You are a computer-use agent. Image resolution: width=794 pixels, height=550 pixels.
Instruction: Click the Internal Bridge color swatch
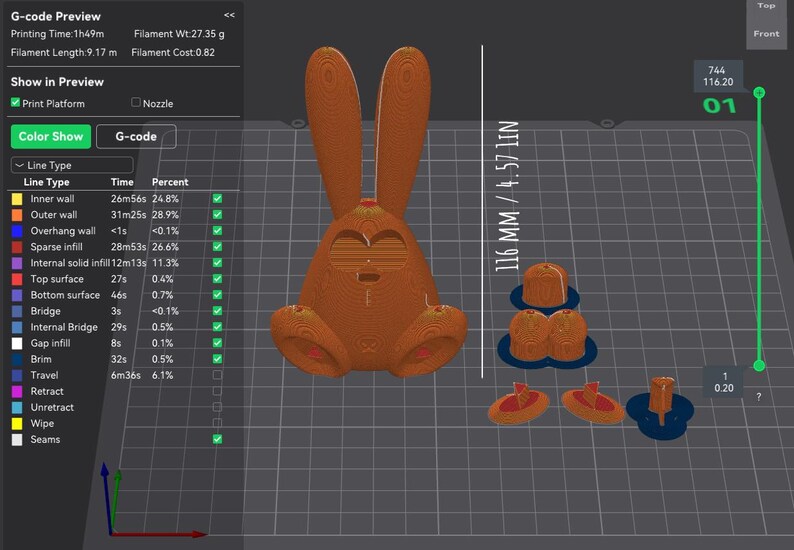[17, 327]
